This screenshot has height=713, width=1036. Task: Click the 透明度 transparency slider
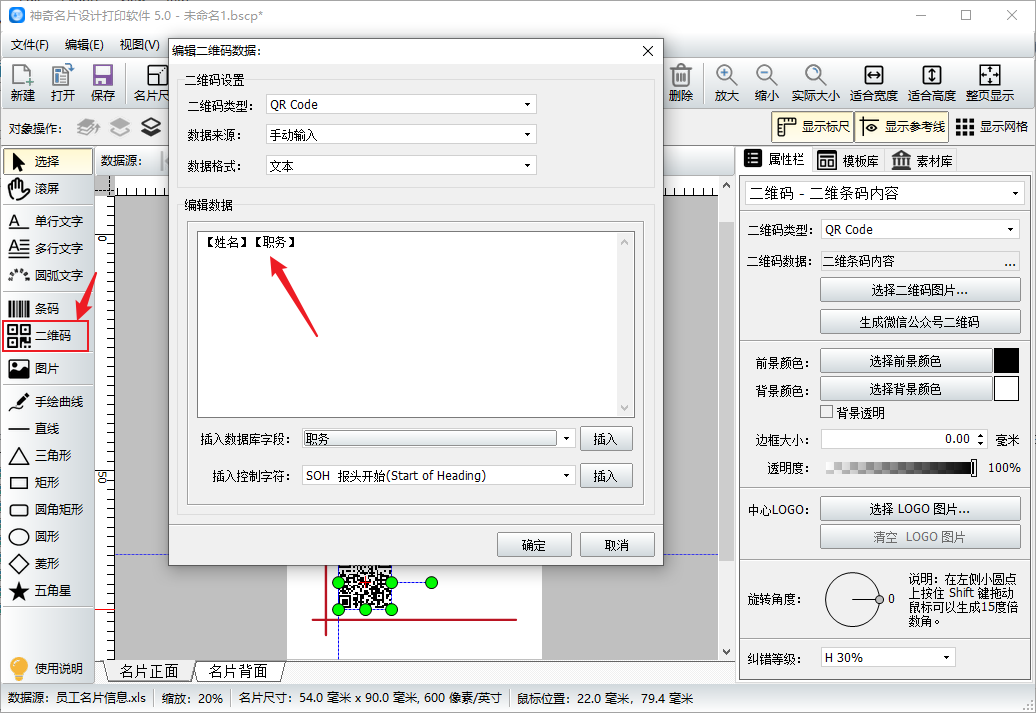(x=901, y=468)
